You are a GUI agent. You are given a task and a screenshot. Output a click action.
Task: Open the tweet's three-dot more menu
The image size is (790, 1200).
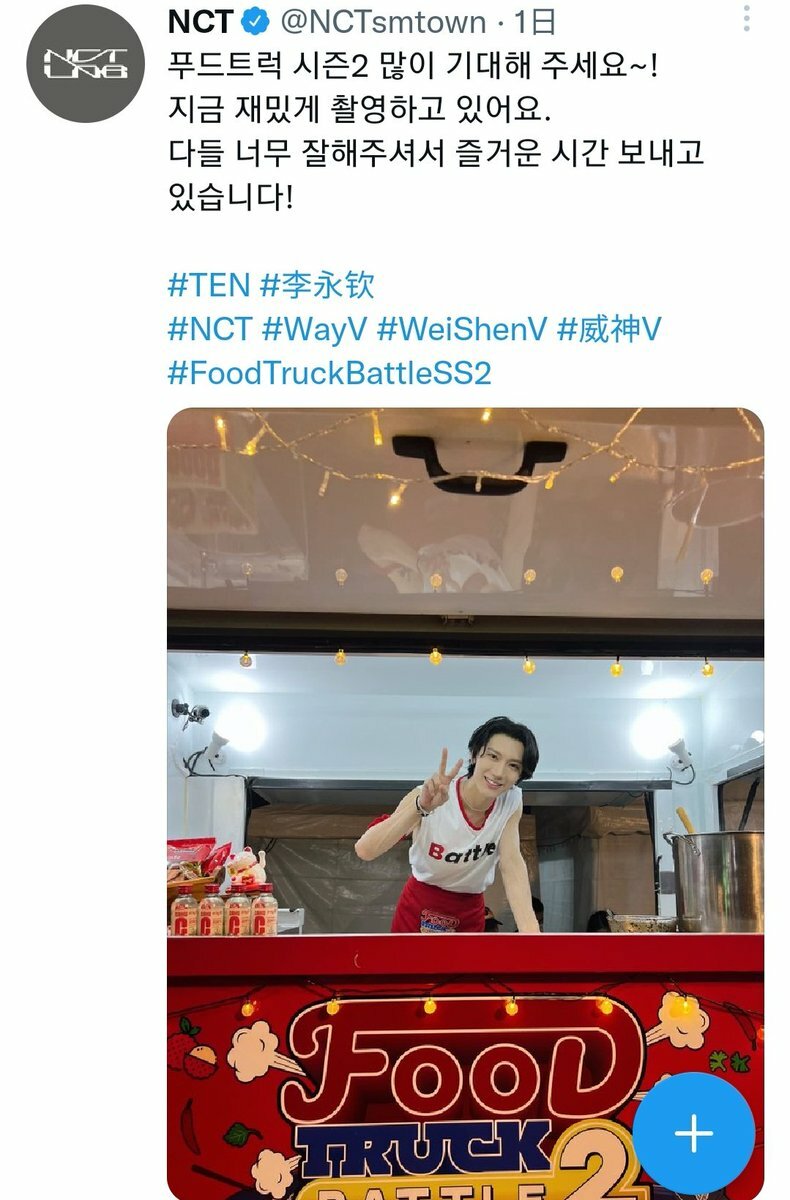pyautogui.click(x=746, y=19)
